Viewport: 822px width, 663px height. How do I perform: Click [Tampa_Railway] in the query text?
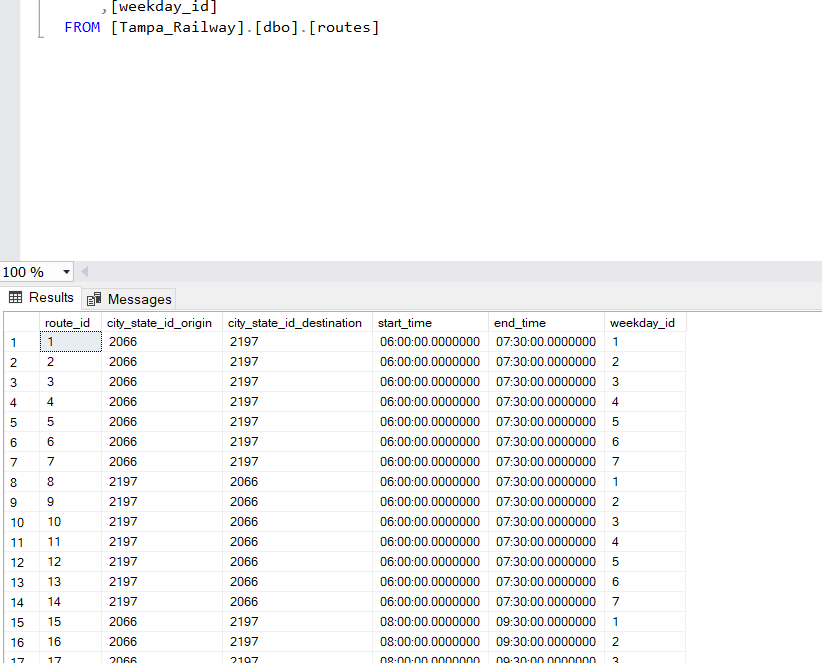point(177,27)
